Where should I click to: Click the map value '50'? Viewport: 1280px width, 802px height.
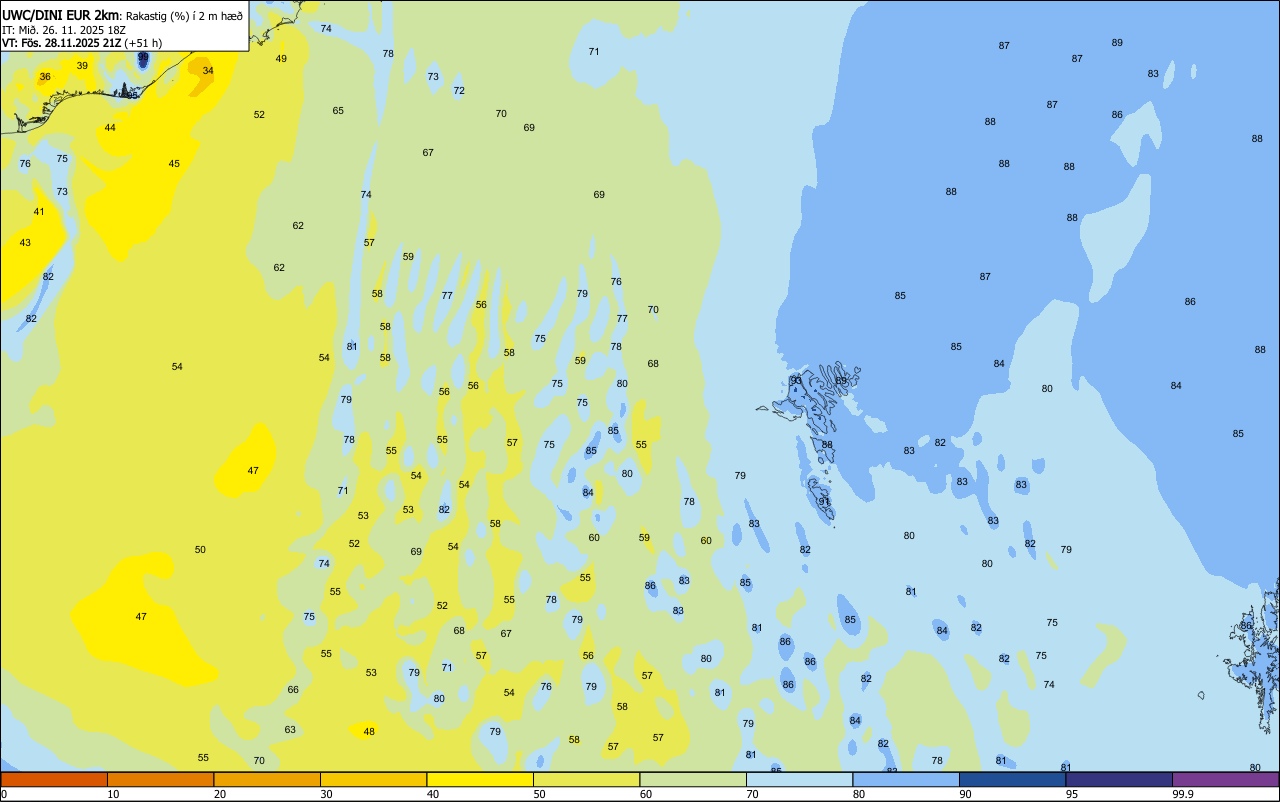[x=200, y=550]
